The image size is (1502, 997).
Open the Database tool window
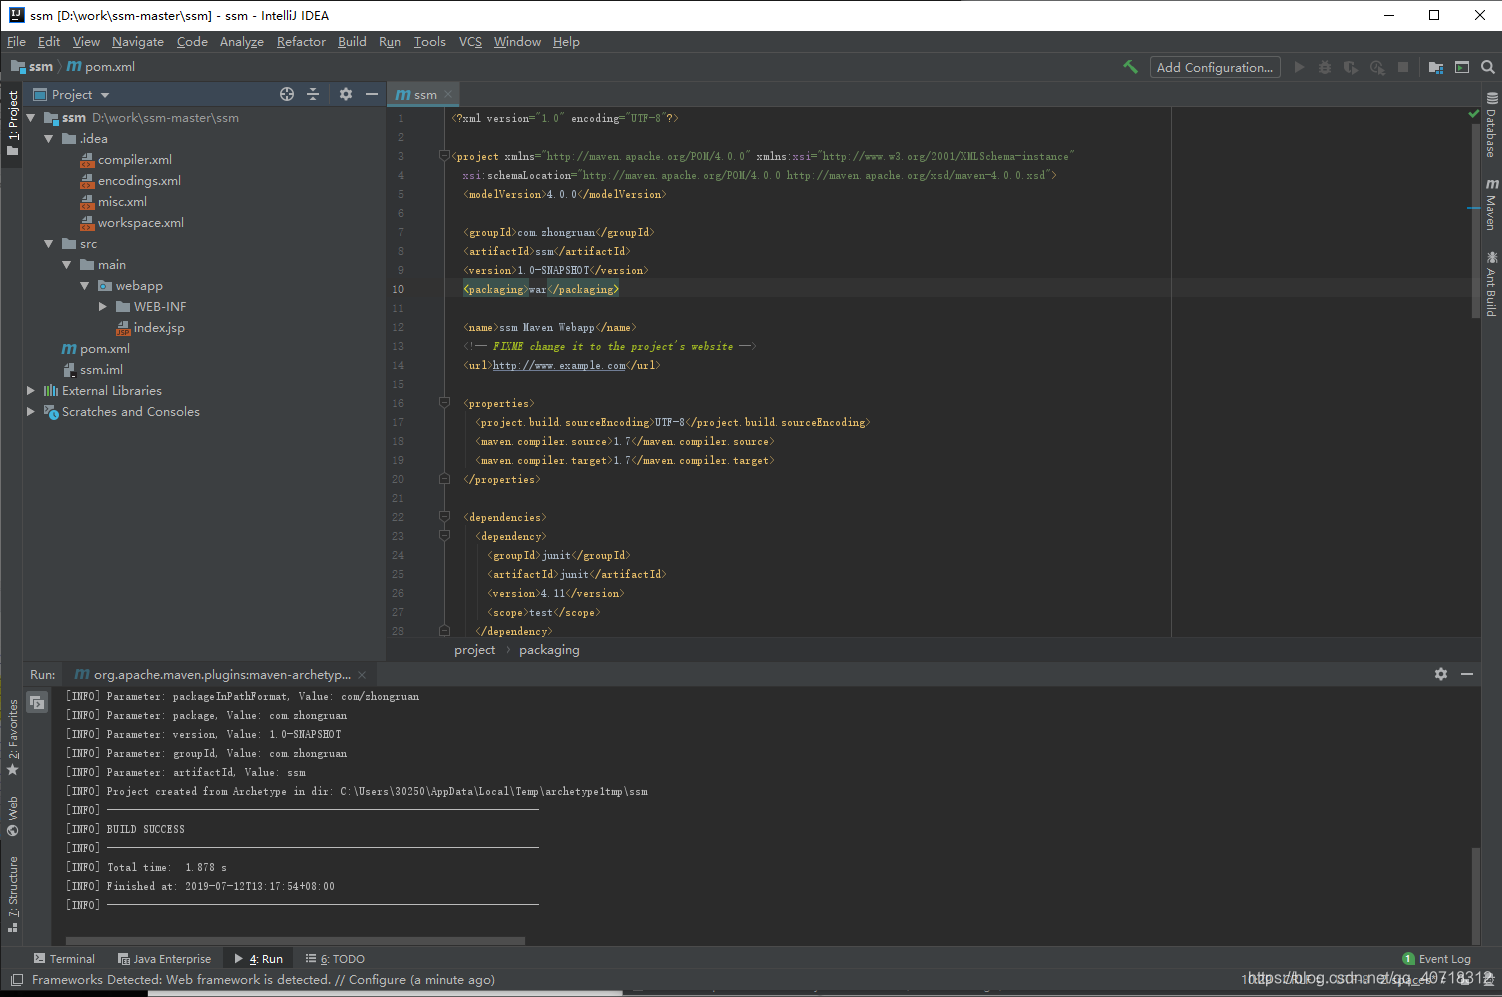click(1491, 125)
